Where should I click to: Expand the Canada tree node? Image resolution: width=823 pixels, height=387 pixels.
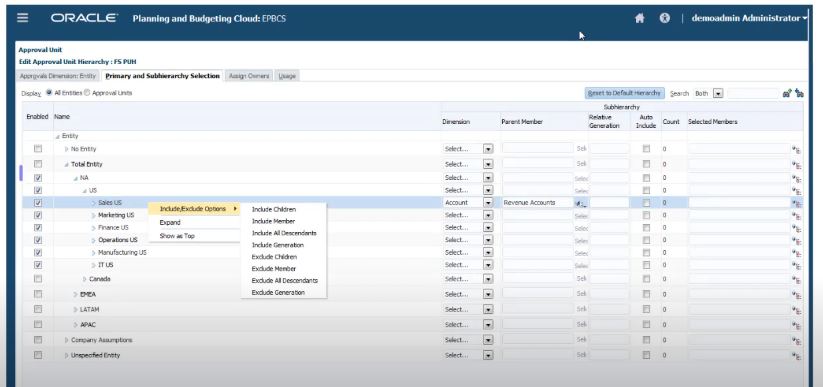pos(85,279)
